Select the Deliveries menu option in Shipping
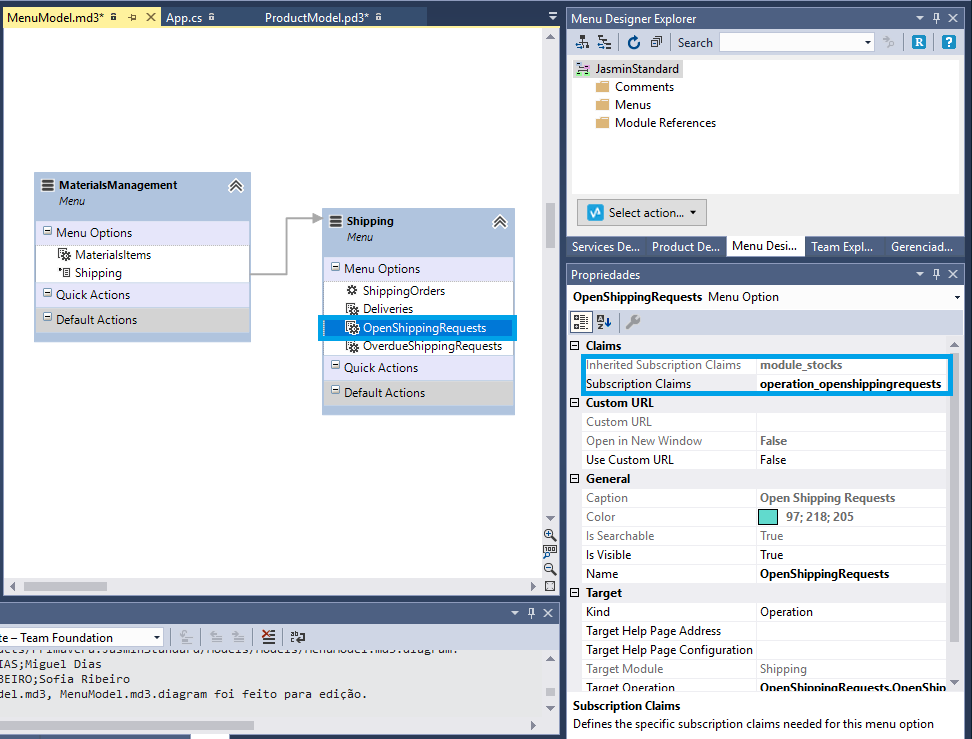 tap(388, 309)
